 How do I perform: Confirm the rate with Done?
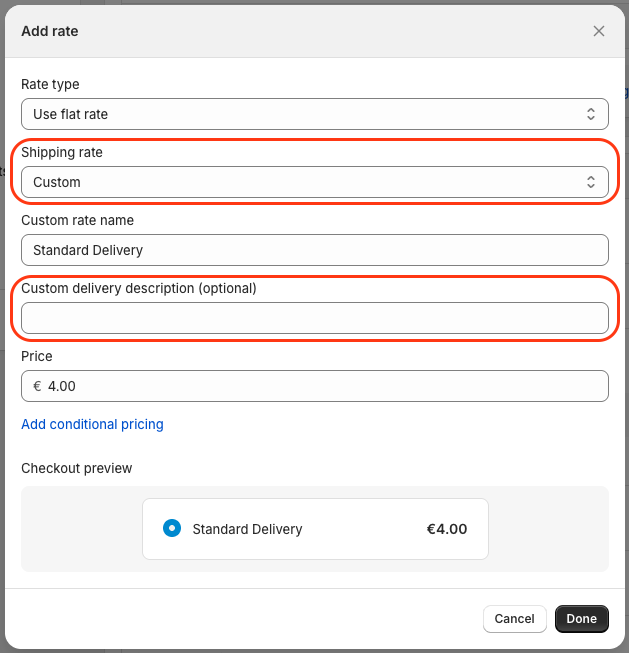tap(582, 619)
